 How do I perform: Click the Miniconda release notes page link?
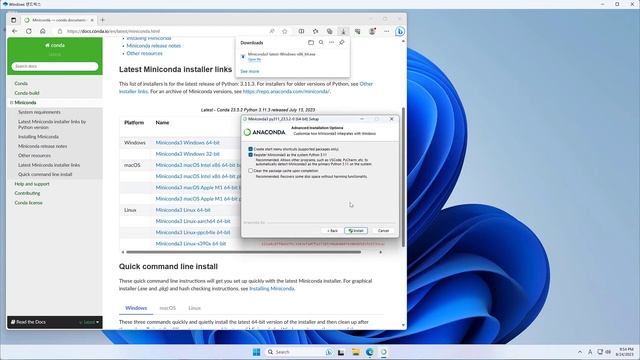153,46
